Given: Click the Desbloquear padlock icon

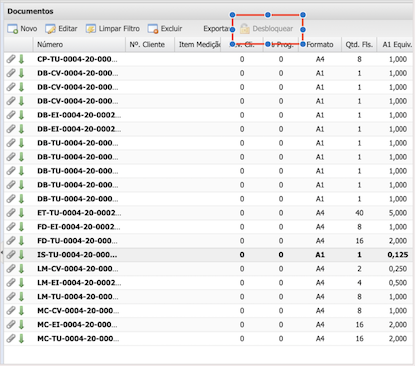Looking at the screenshot, I should pos(245,29).
